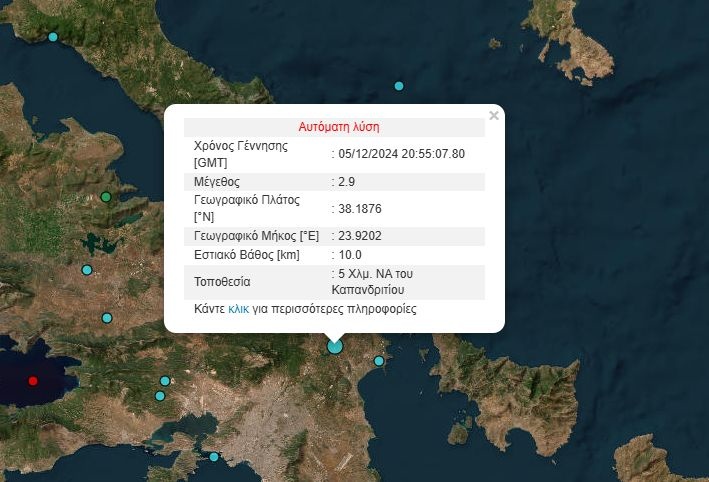Viewport: 709px width, 482px height.
Task: Click the cyan marker on the top-left coastline
Action: coord(54,38)
